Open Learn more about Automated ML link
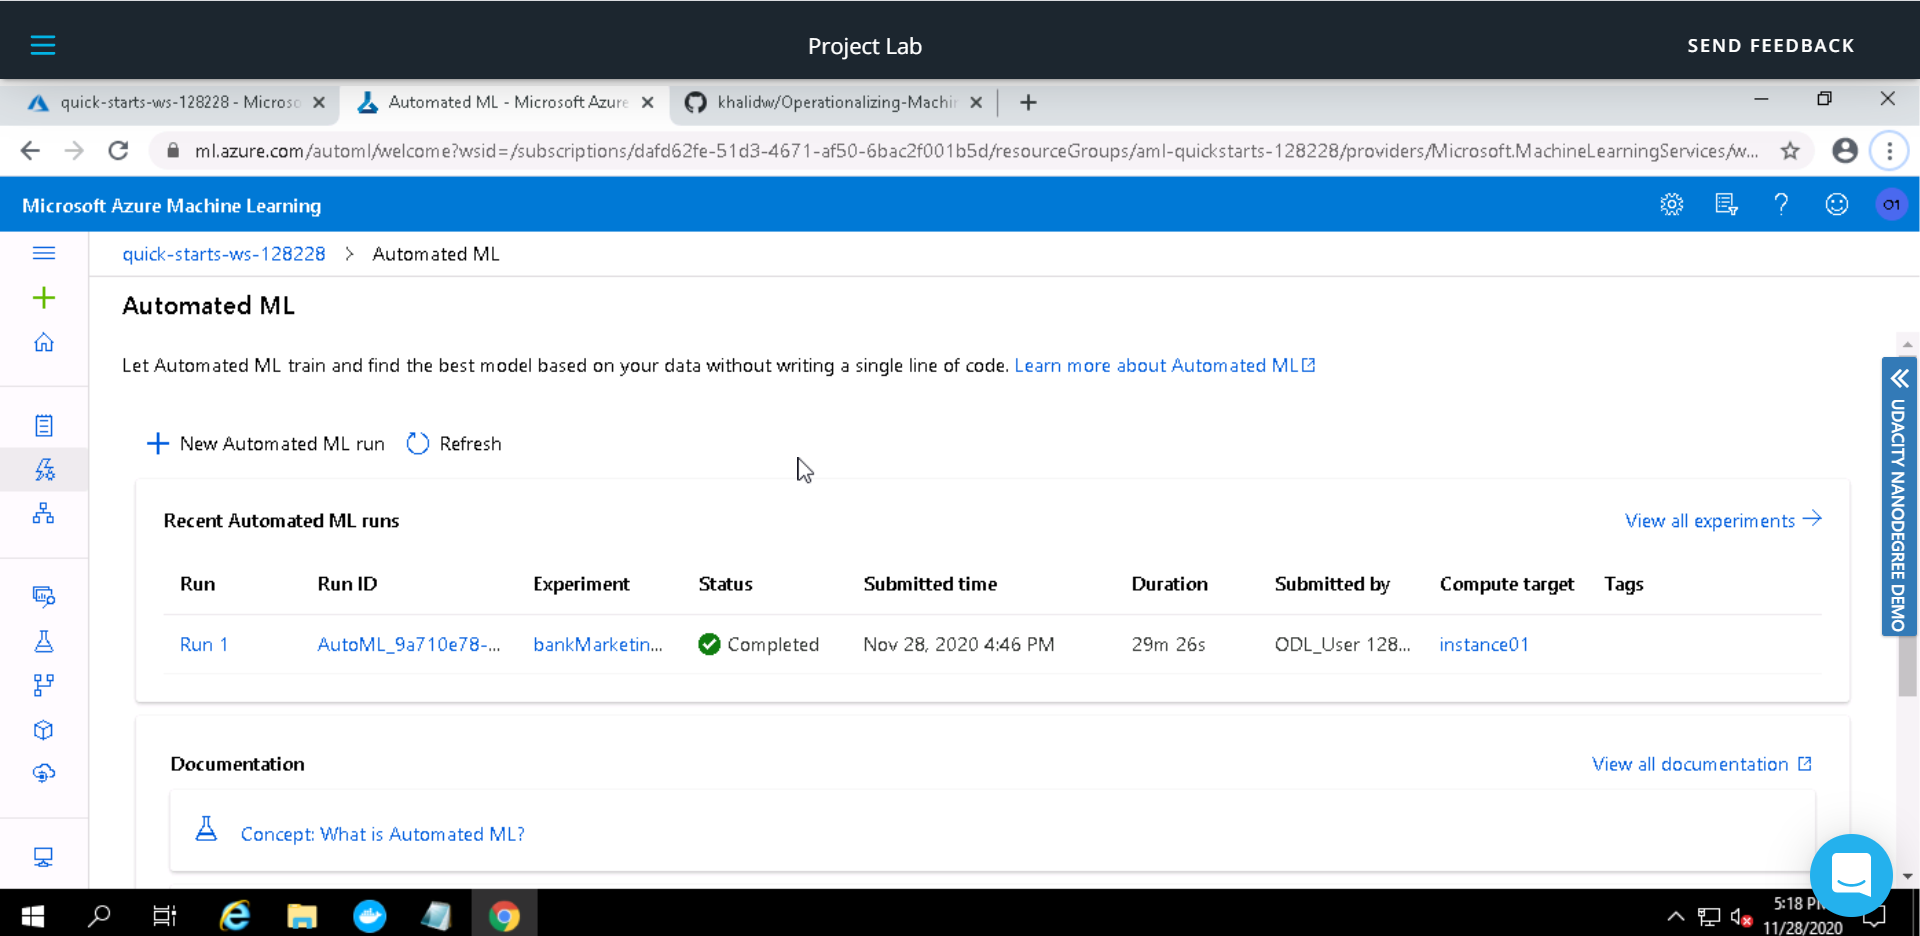This screenshot has height=936, width=1920. coord(1165,365)
